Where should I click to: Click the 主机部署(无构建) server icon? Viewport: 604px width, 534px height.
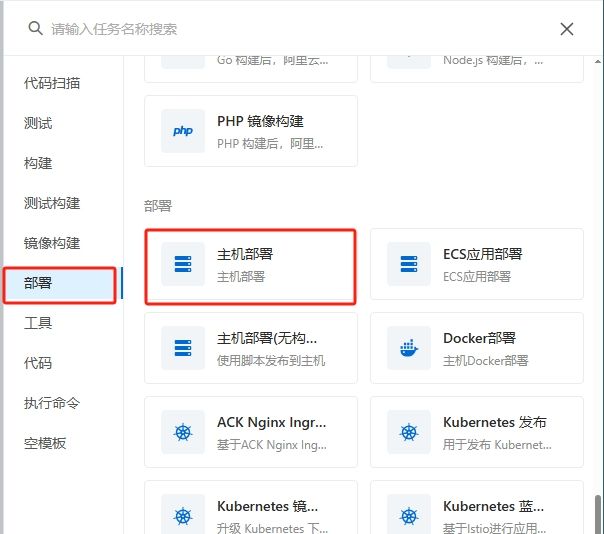click(x=183, y=348)
